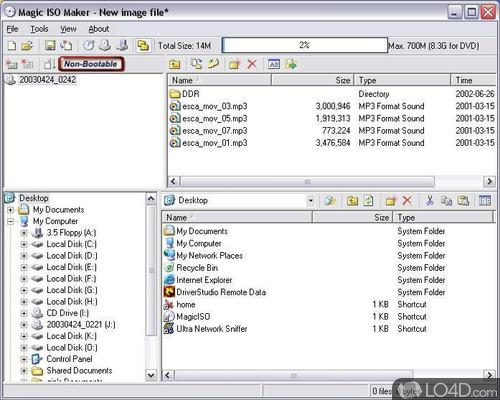Go up one folder in local browser toolbar
Screen dimensions: 500x400
352,201
